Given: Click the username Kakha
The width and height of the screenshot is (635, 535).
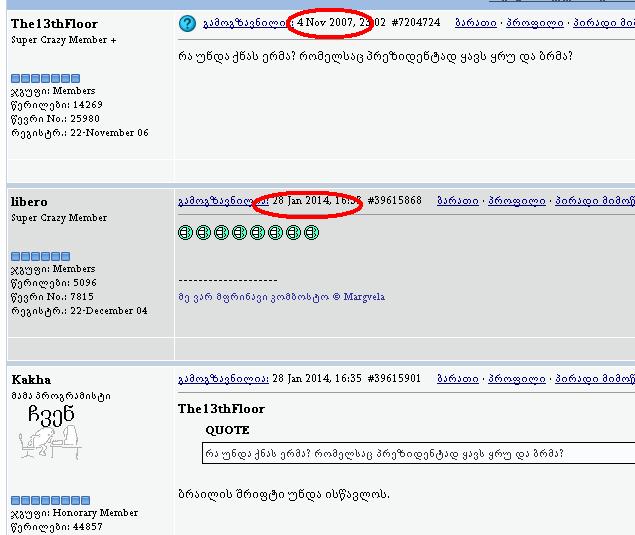Looking at the screenshot, I should (x=31, y=379).
